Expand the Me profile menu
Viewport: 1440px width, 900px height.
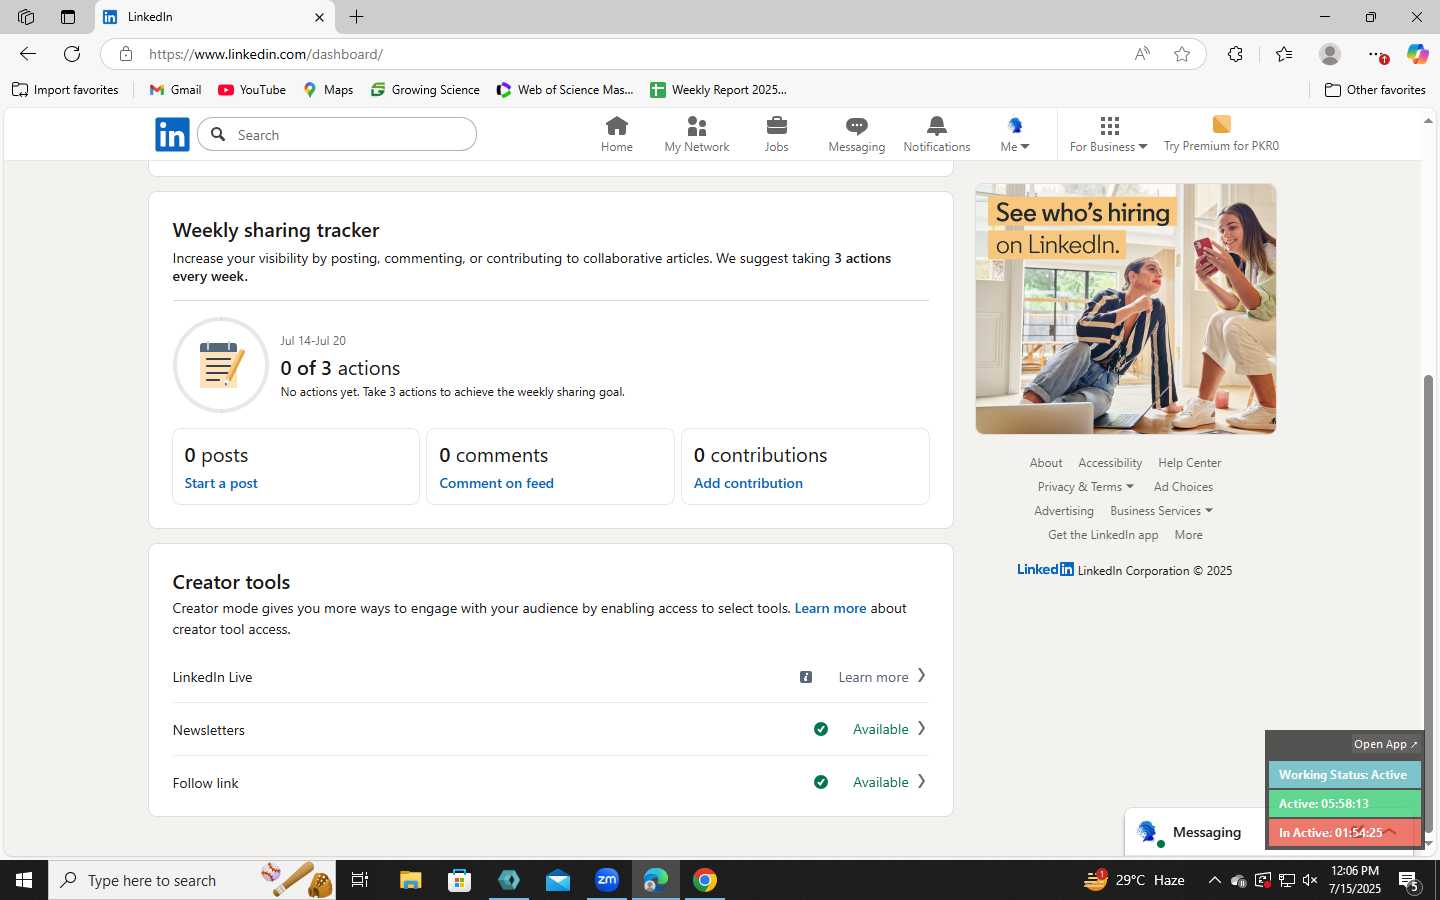point(1015,134)
